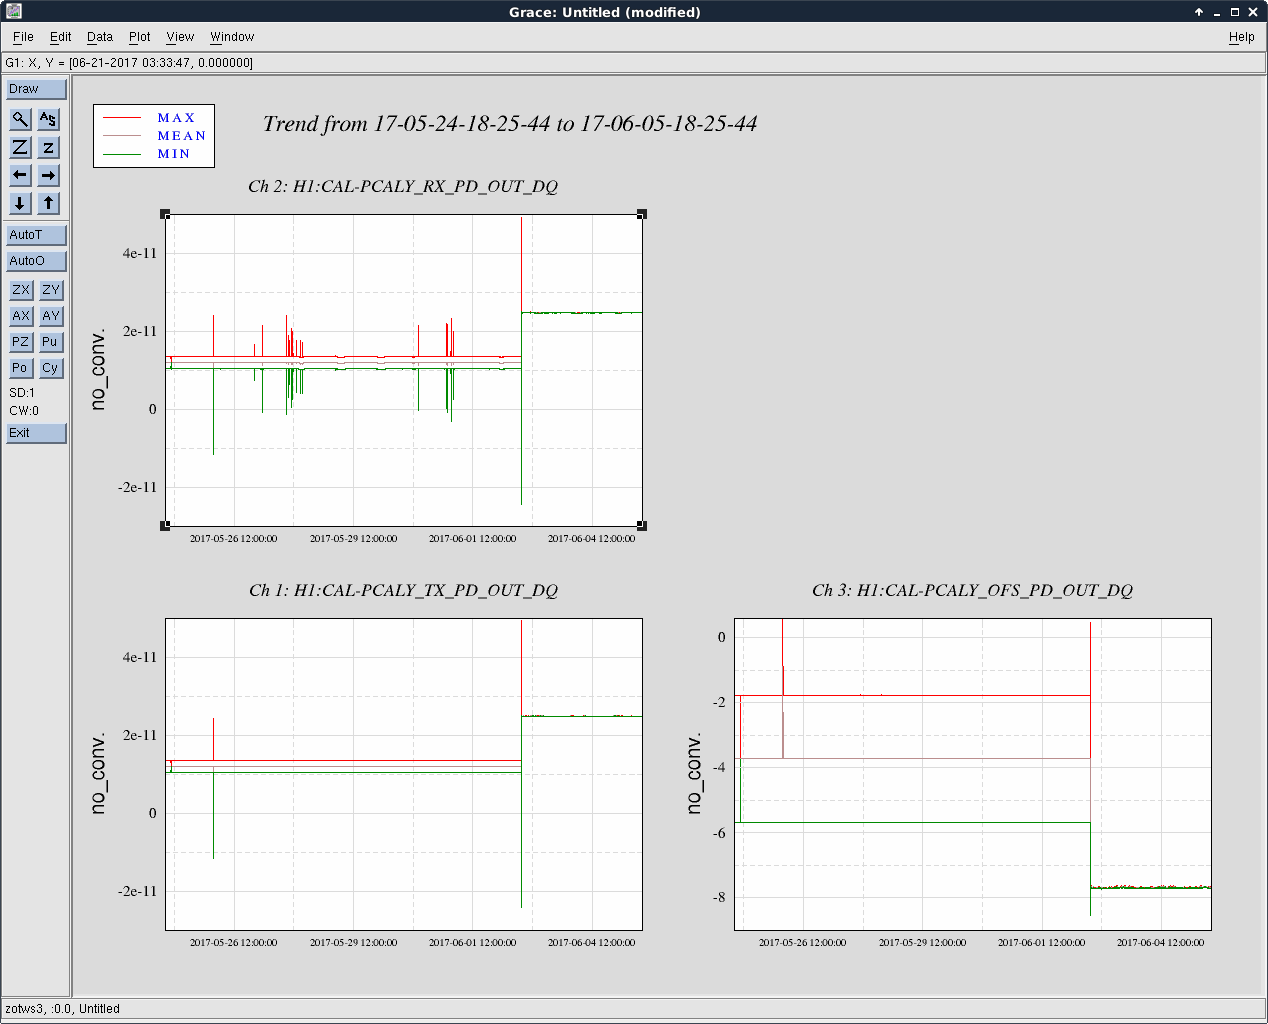Open the Edit menu
The width and height of the screenshot is (1268, 1024).
tap(61, 37)
